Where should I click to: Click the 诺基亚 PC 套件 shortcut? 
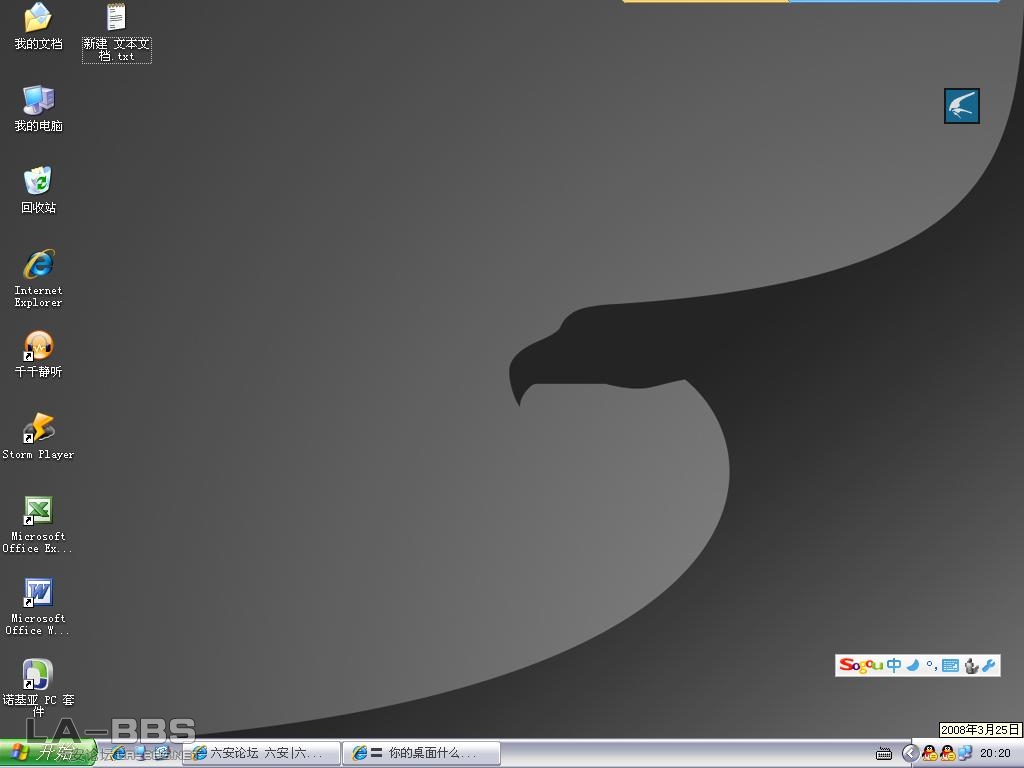click(x=38, y=674)
